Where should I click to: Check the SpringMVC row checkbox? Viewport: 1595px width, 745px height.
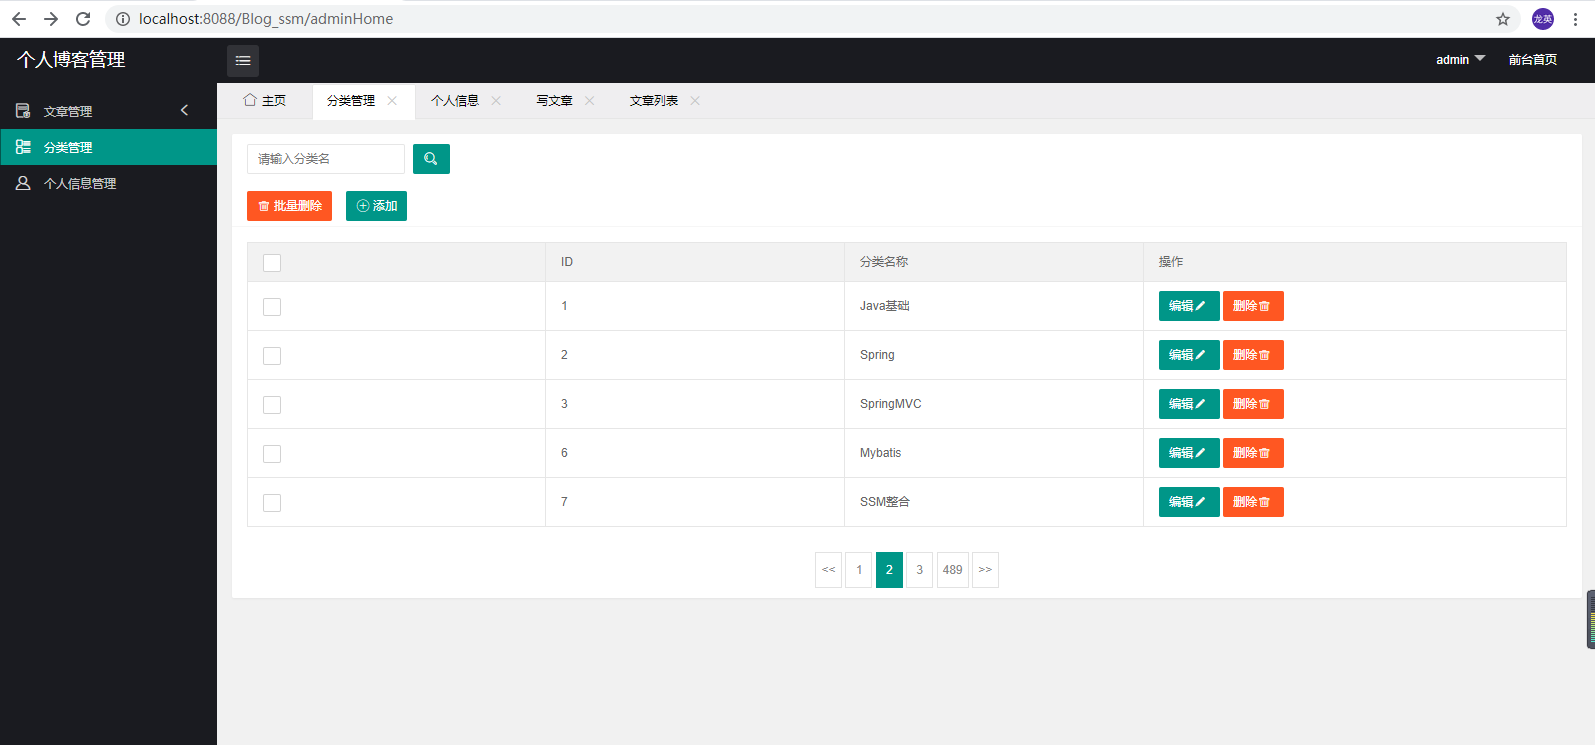coord(272,405)
